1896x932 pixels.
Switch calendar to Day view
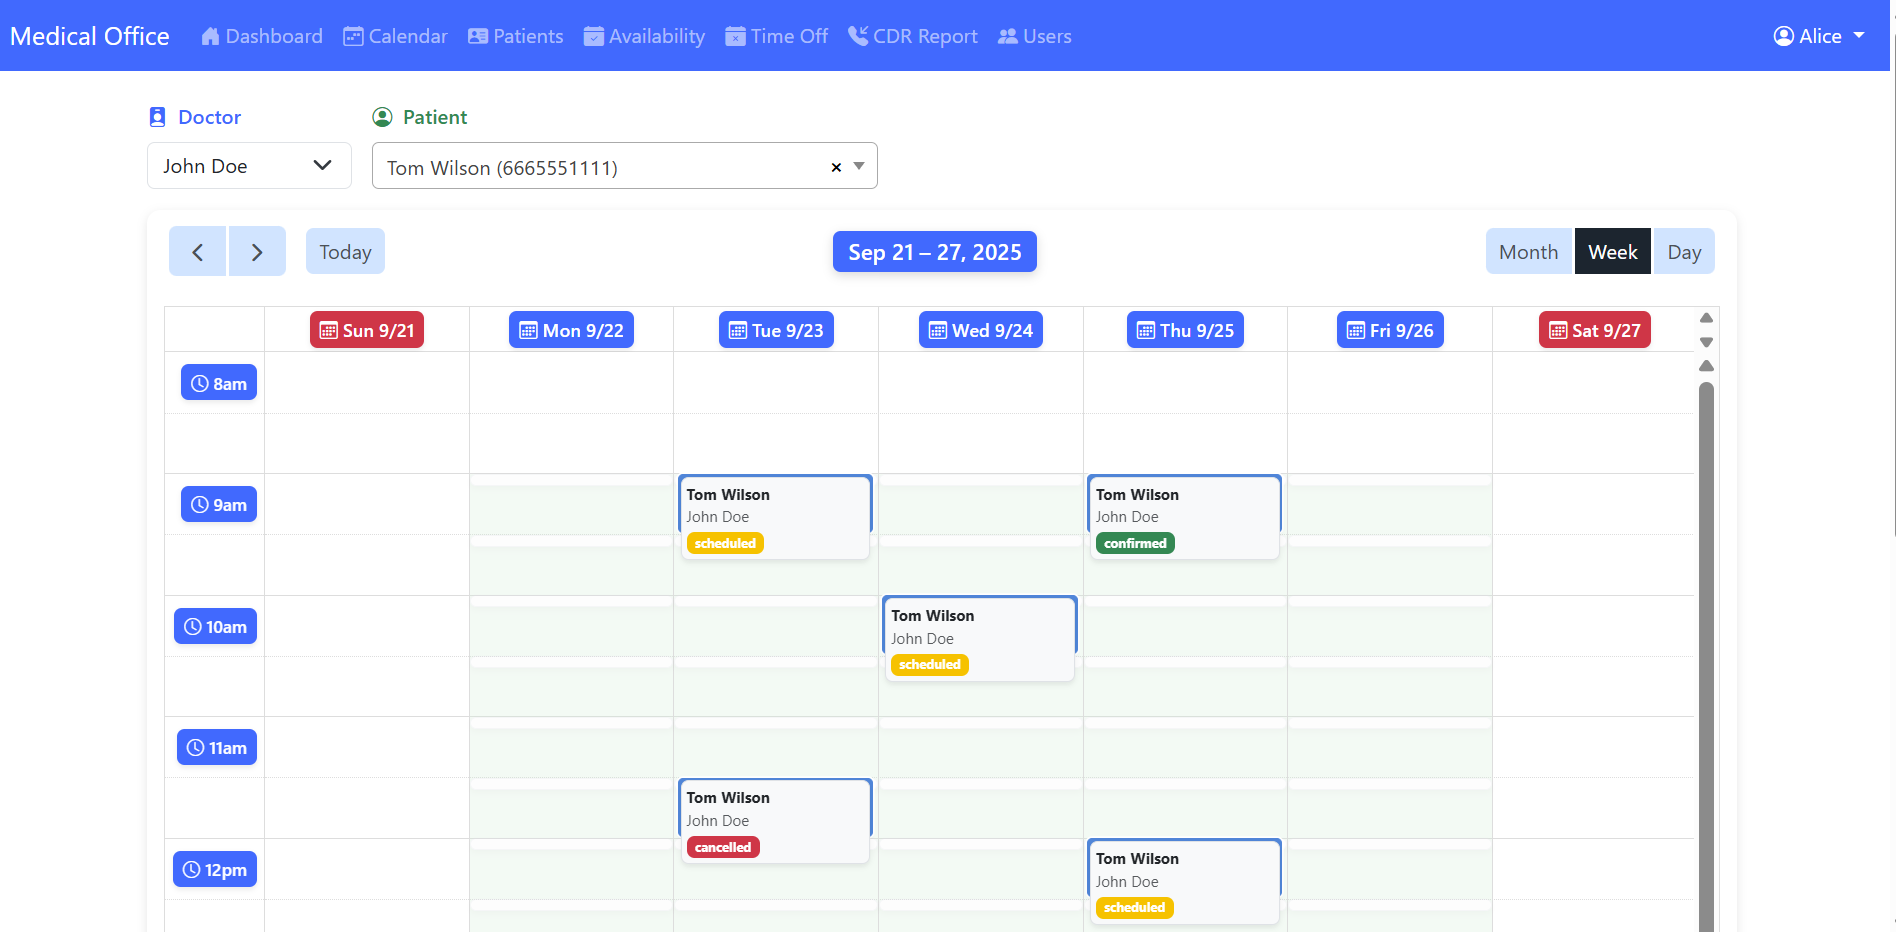[x=1683, y=252]
